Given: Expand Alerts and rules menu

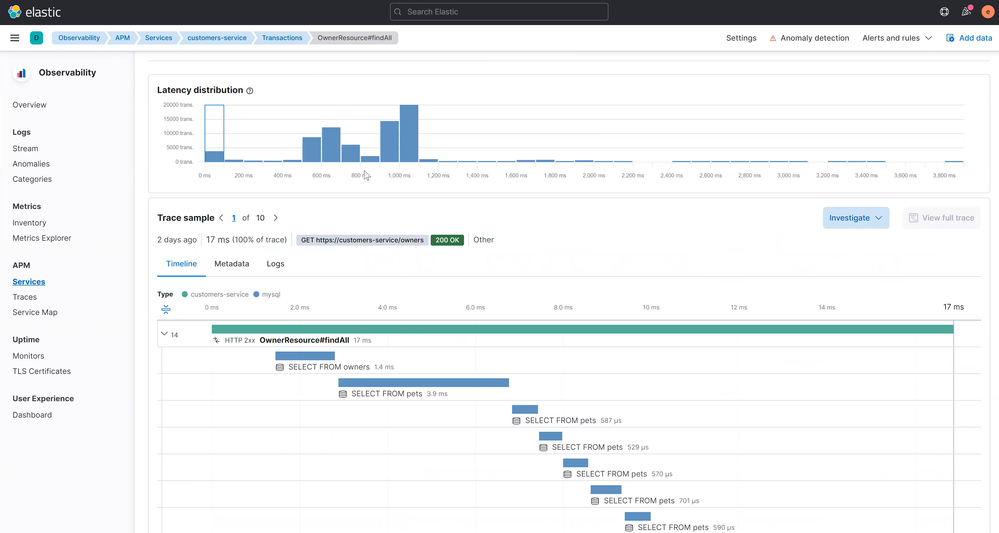Looking at the screenshot, I should pyautogui.click(x=897, y=38).
